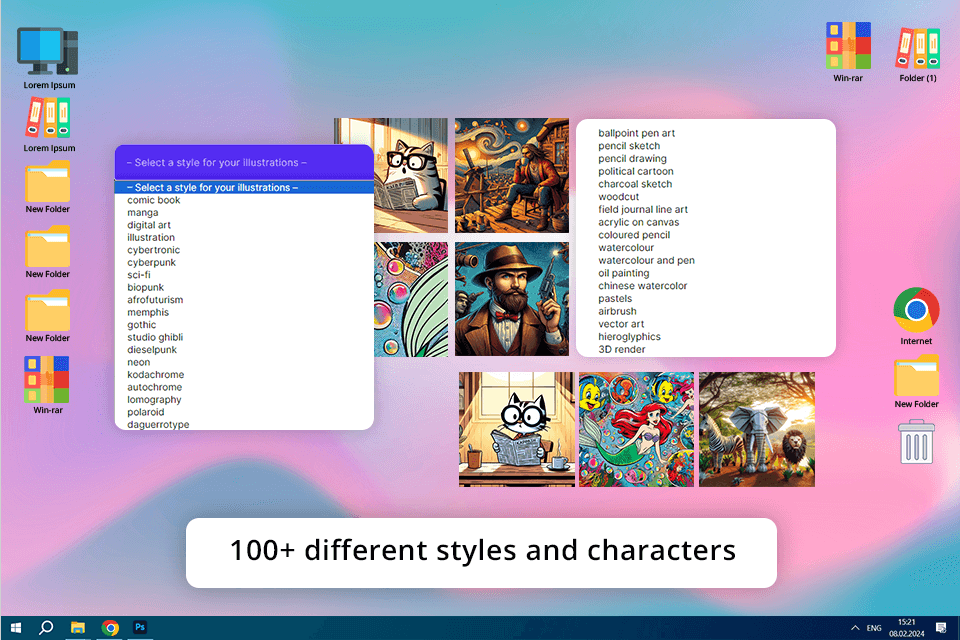
Task: Click 'political cartoon' in white list
Action: point(636,171)
